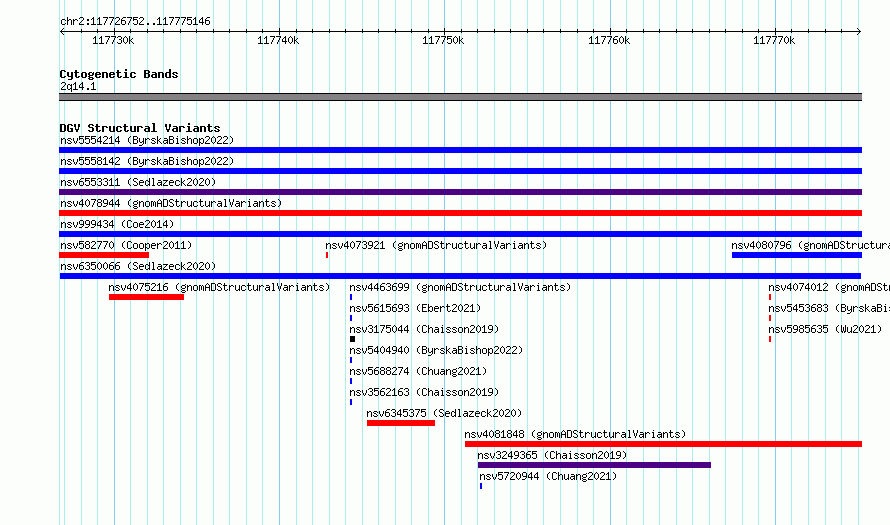Click the nsv4075216 (gnomADStructuralVariants) label
Viewport: 890px width, 525px height.
pos(219,287)
